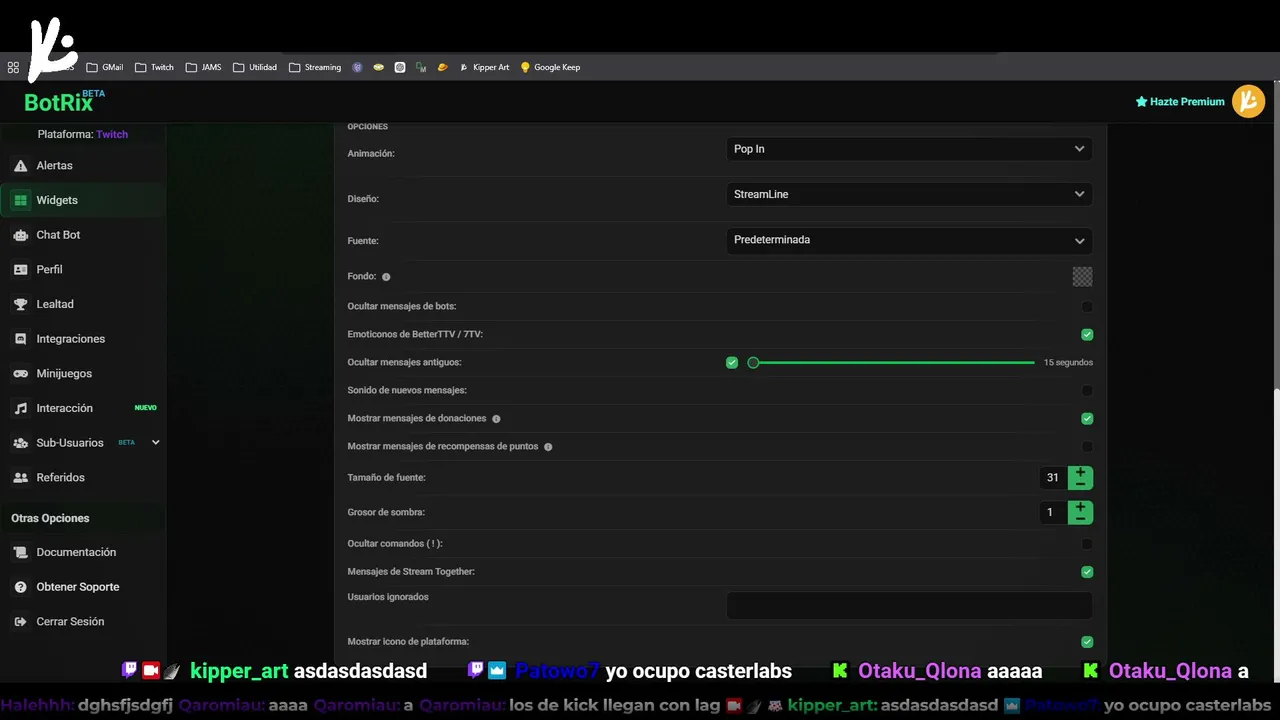
Task: Click the Twitch platform link
Action: pyautogui.click(x=112, y=134)
